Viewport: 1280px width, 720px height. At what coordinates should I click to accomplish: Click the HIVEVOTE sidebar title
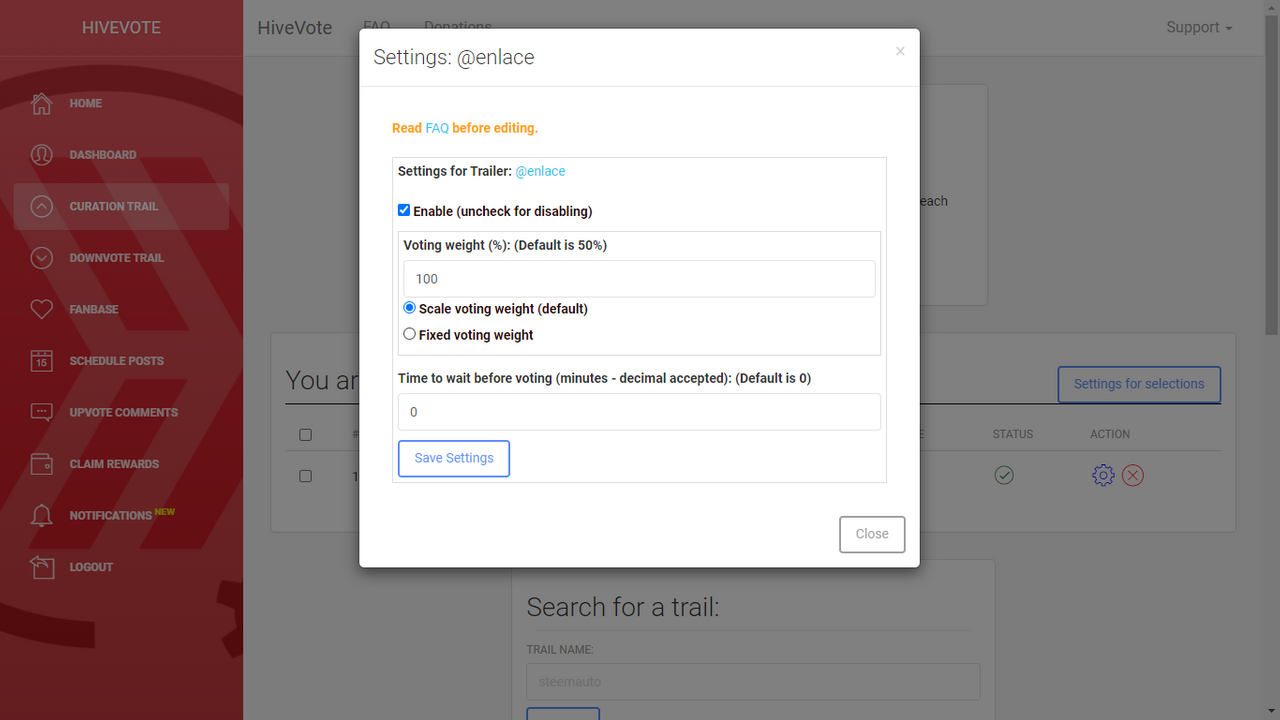click(121, 28)
